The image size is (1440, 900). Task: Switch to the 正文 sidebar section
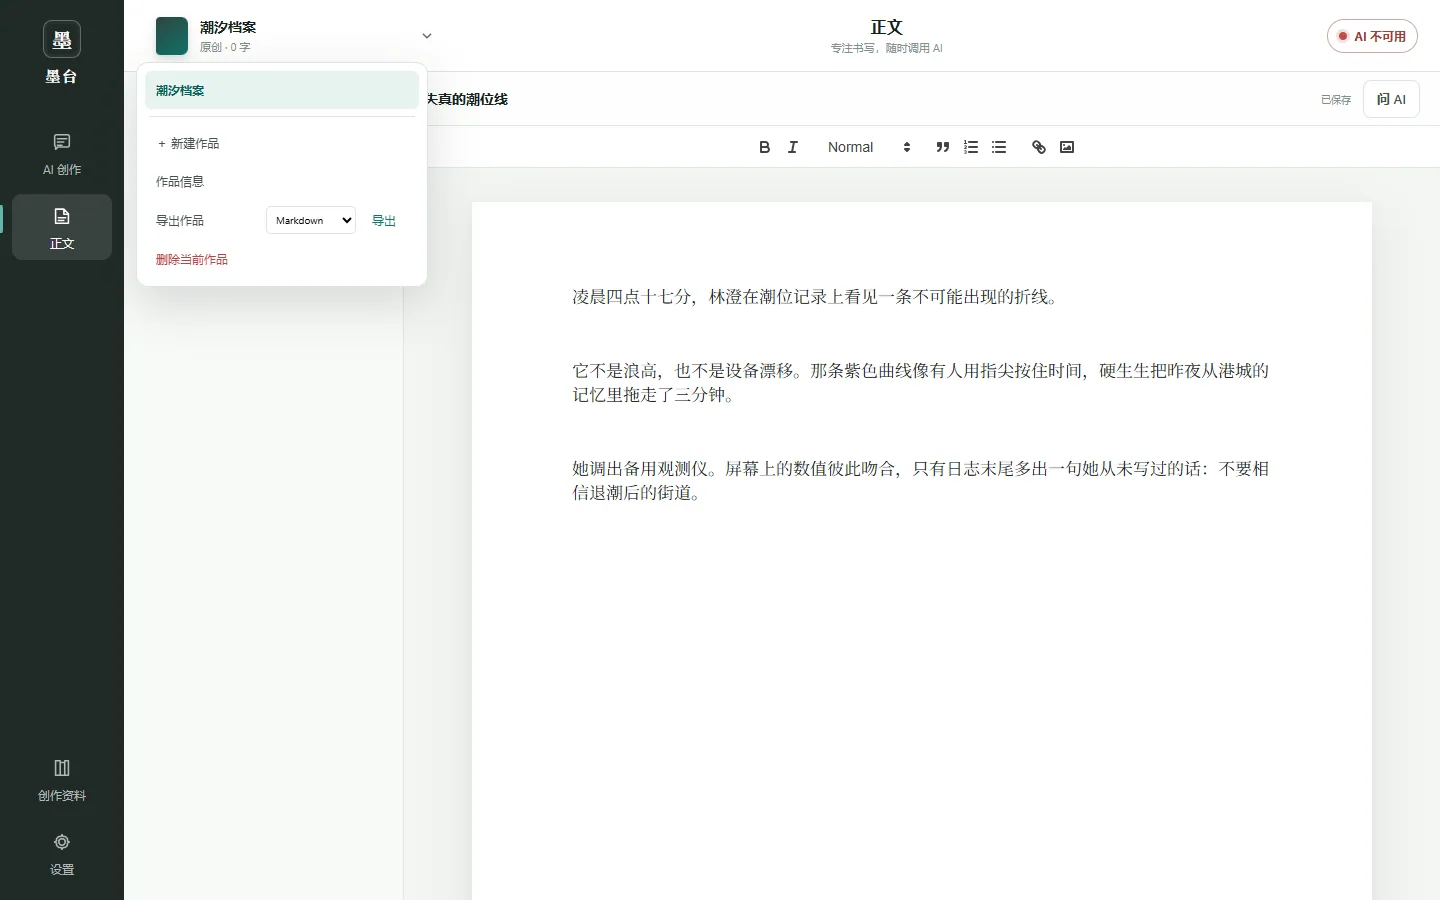click(62, 227)
